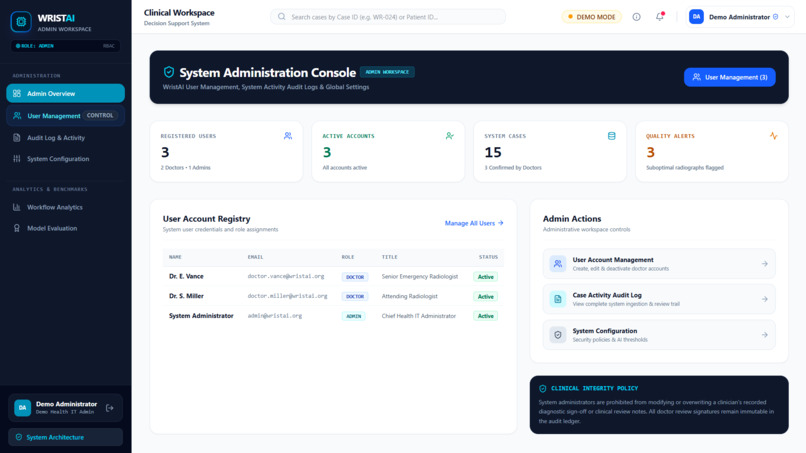Open Model Evaluation
Image resolution: width=806 pixels, height=453 pixels.
tap(65, 228)
